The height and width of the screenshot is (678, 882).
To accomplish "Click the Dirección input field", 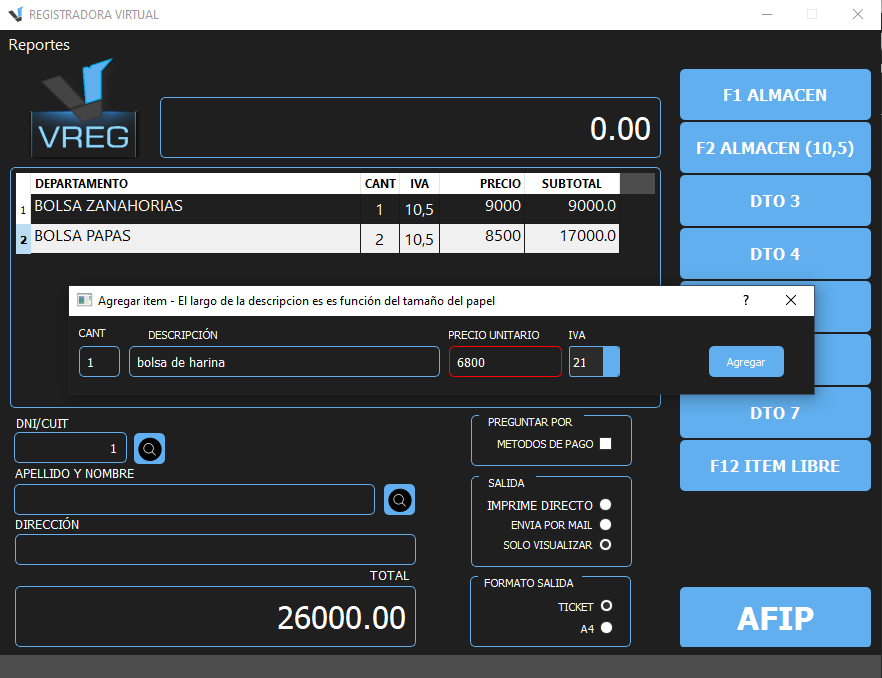I will click(x=215, y=550).
